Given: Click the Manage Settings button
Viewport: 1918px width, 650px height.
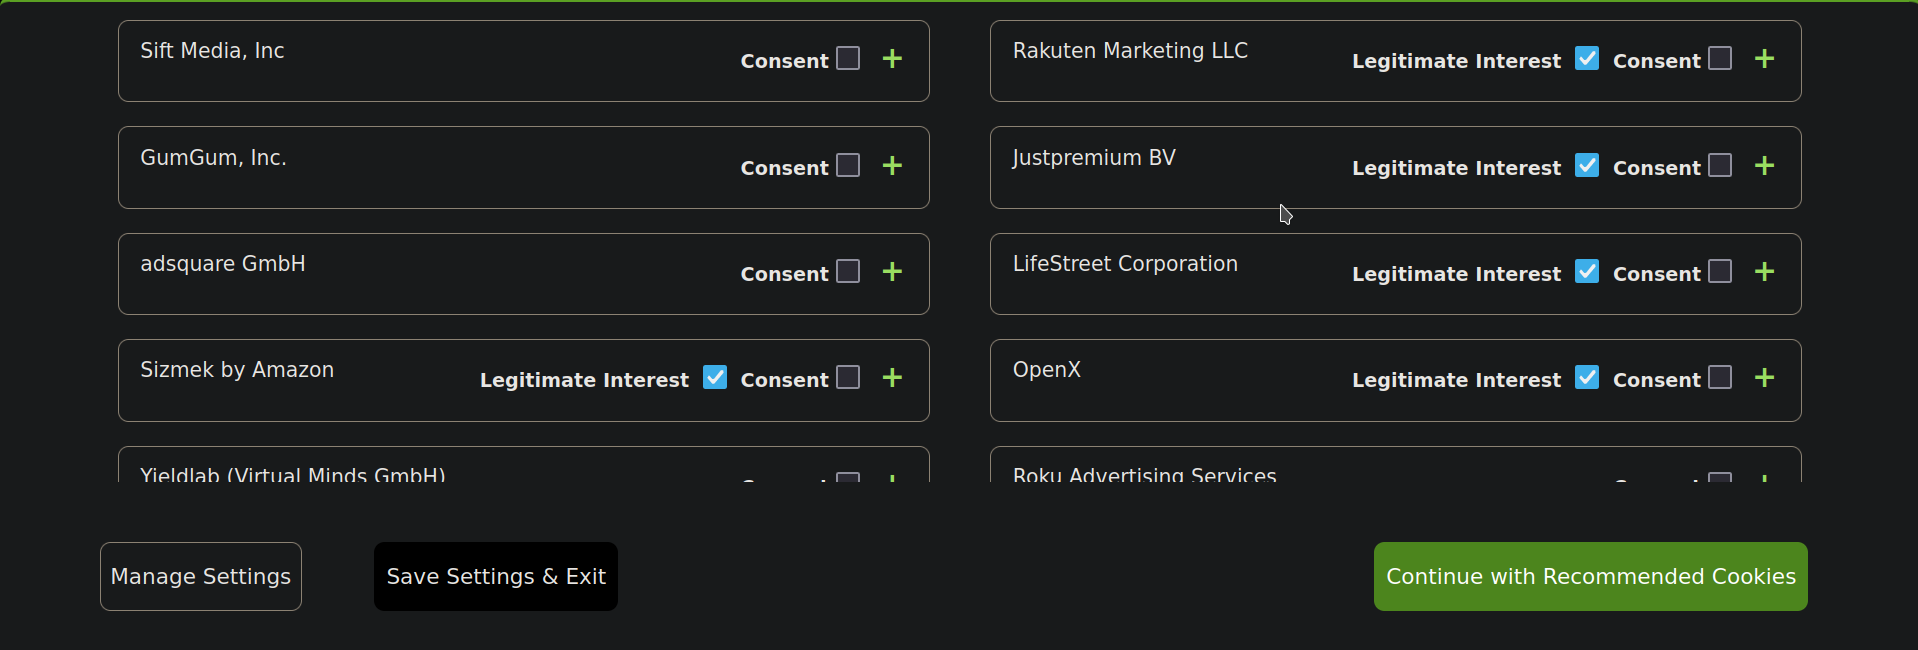Looking at the screenshot, I should pyautogui.click(x=201, y=577).
